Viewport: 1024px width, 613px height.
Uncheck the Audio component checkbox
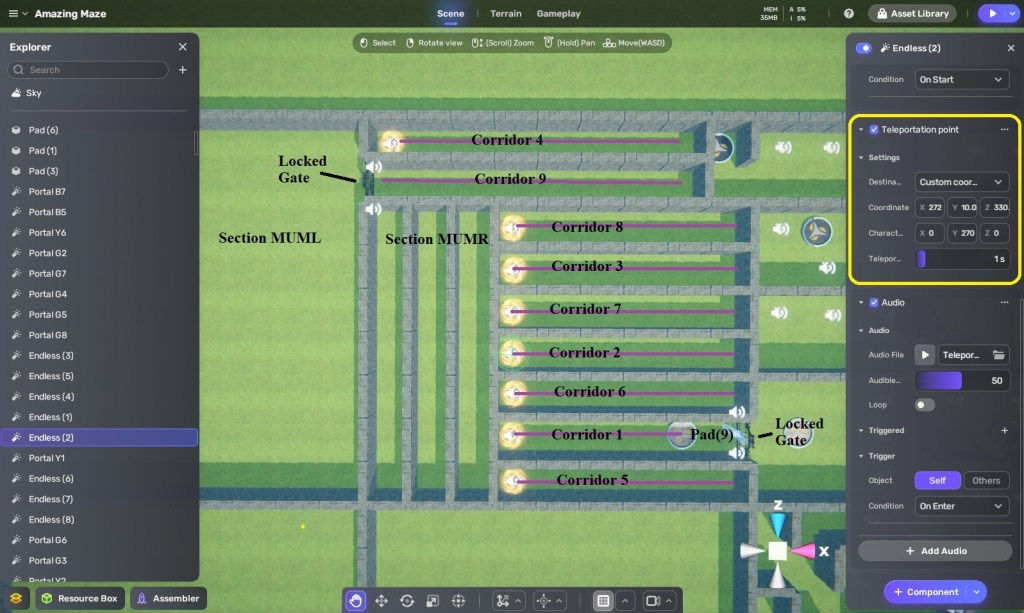pos(874,303)
